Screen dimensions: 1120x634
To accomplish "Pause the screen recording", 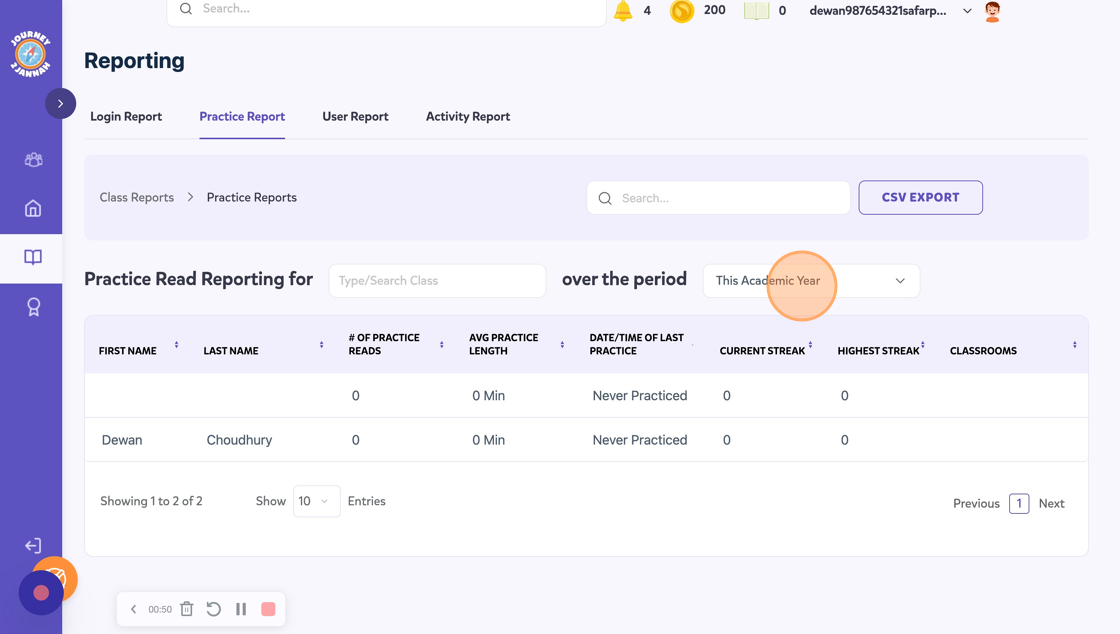I will pos(241,609).
